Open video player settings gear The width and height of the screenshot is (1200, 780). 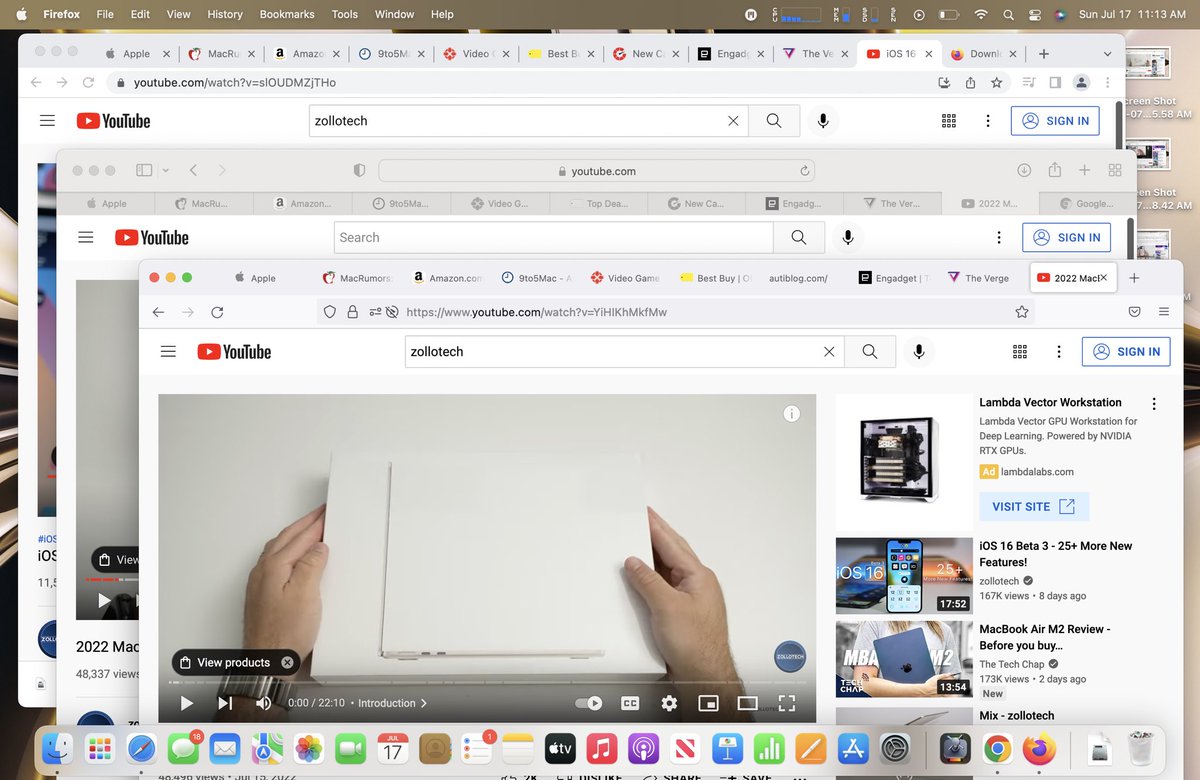670,703
